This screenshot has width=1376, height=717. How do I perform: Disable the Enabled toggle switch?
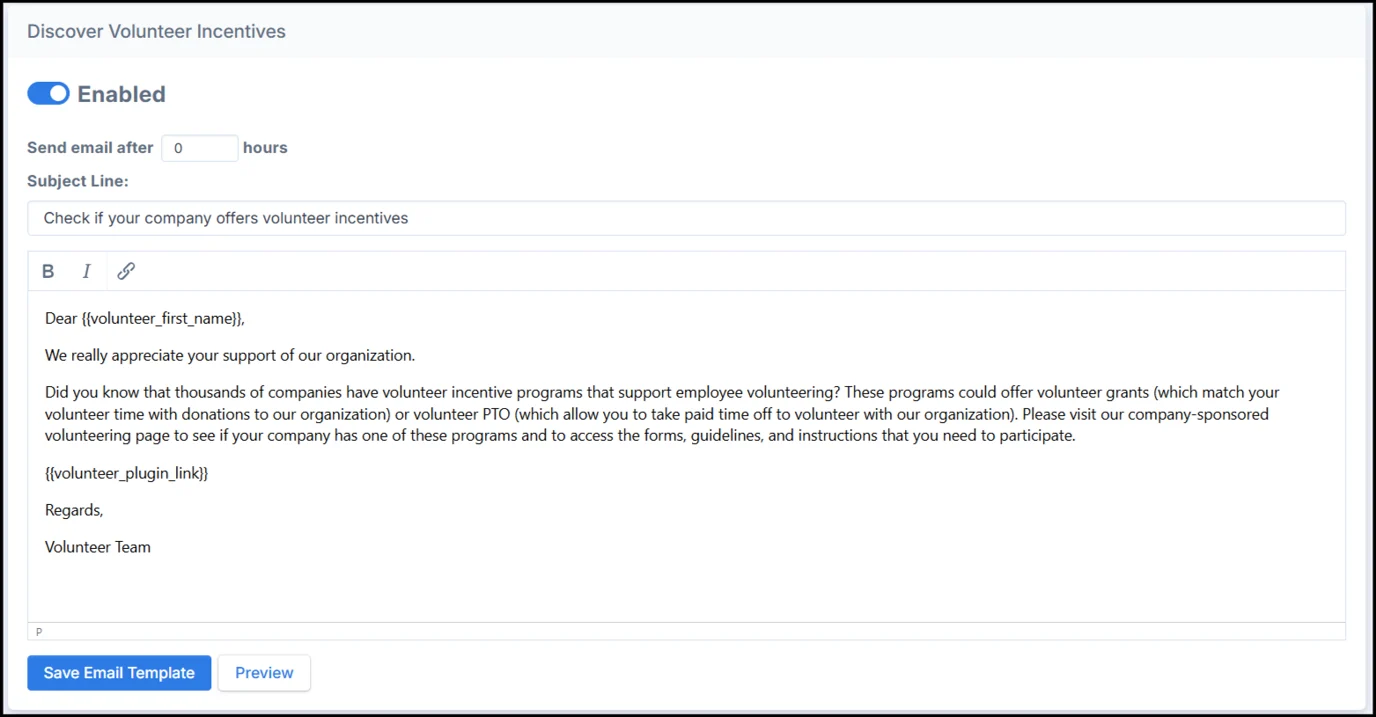coord(48,94)
